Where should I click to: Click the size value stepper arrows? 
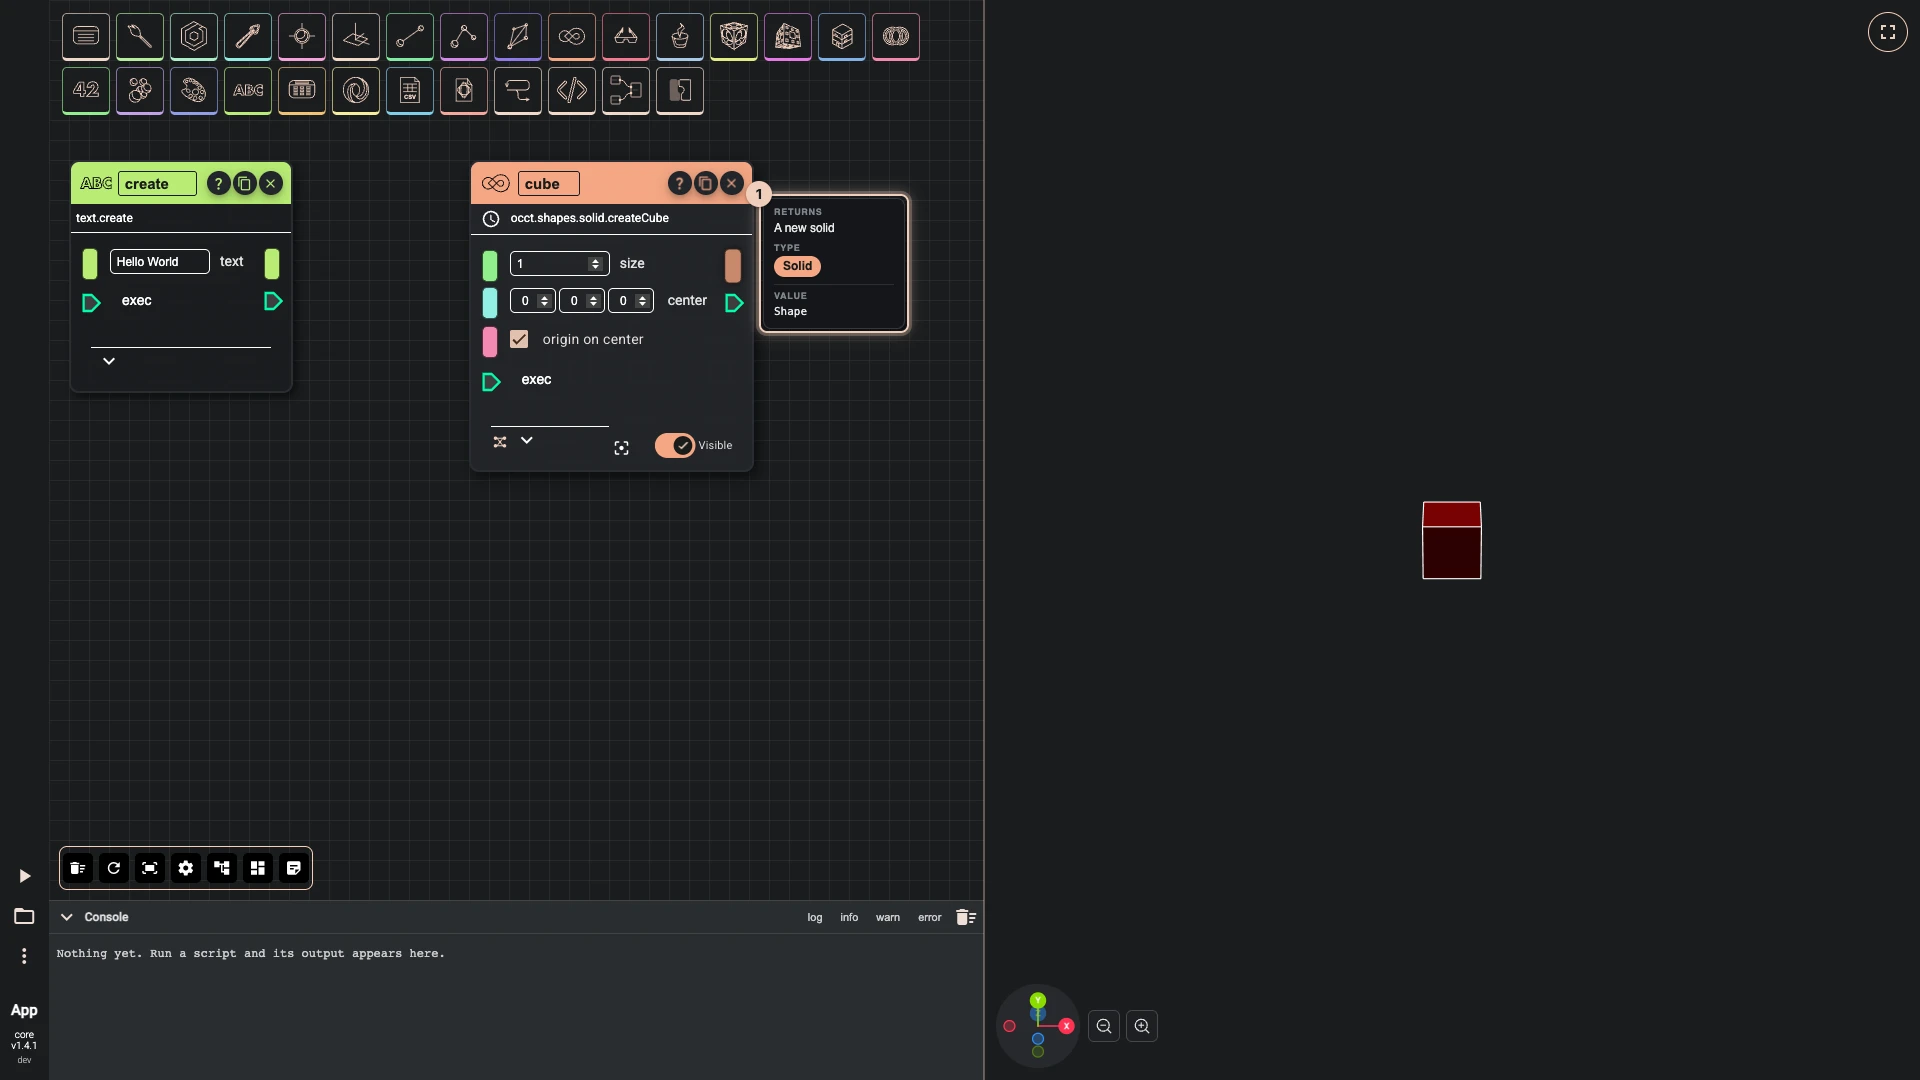(x=596, y=263)
